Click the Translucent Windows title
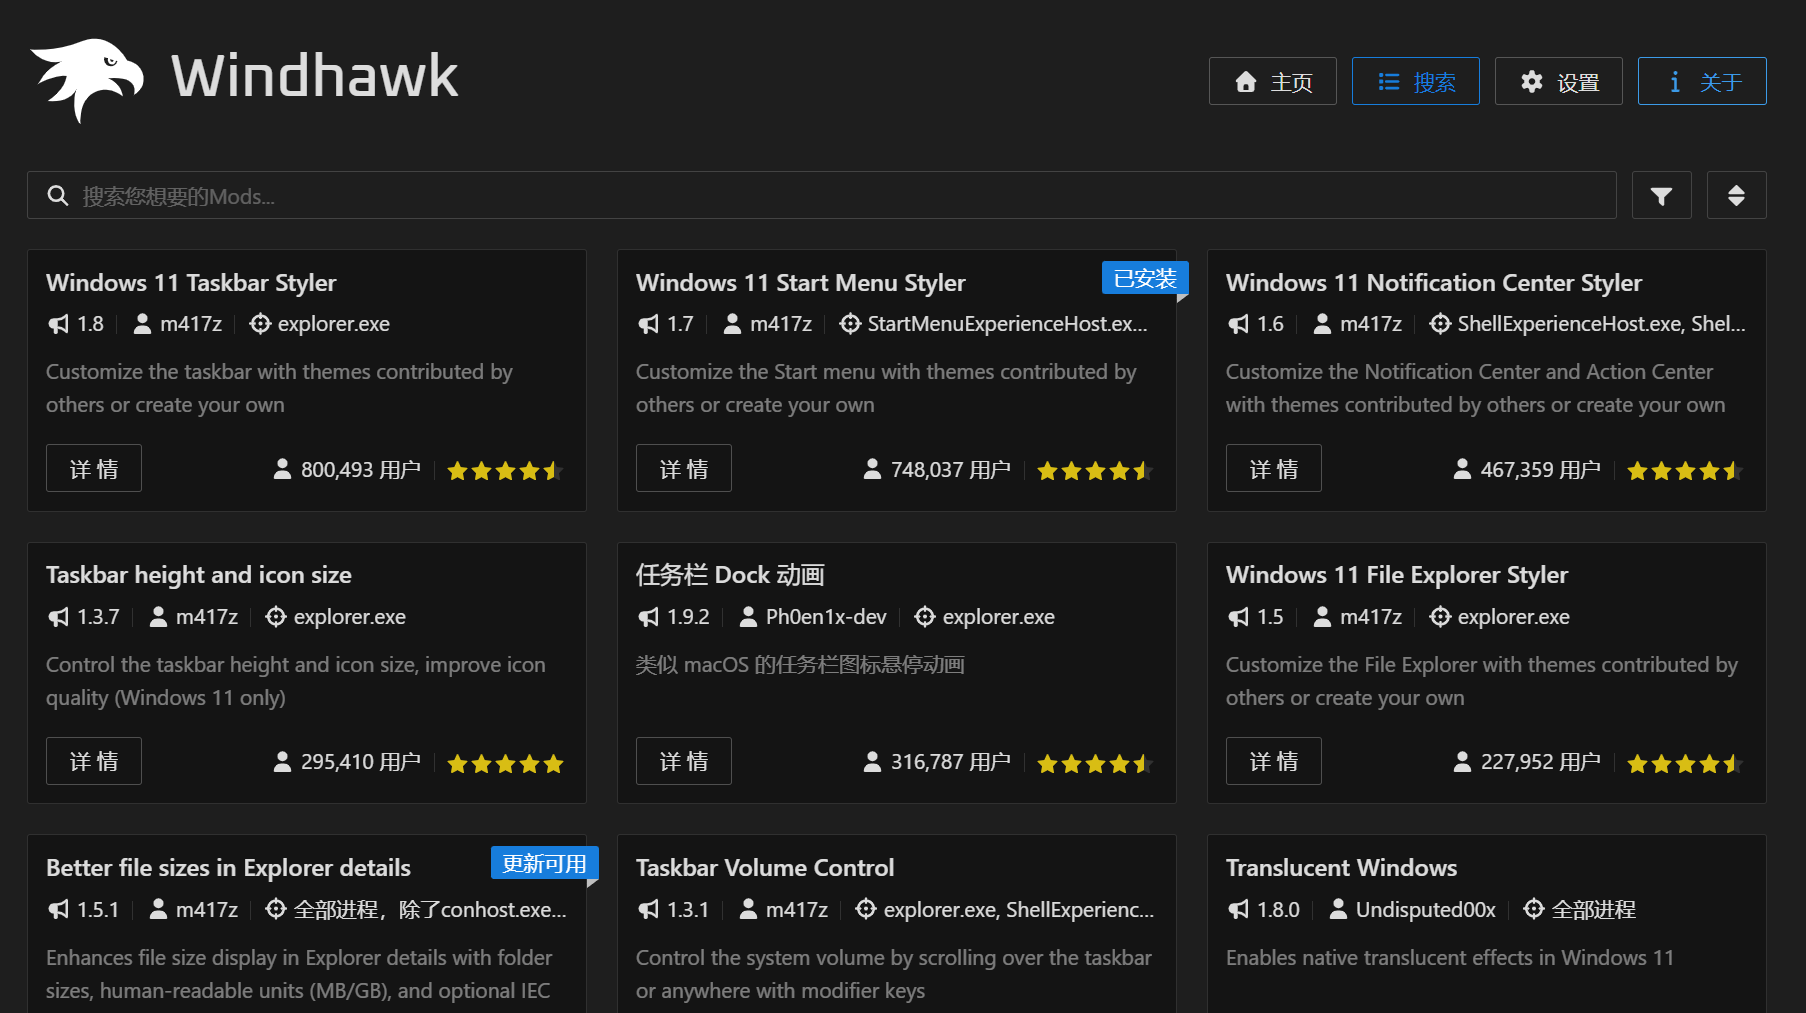The height and width of the screenshot is (1013, 1806). [x=1341, y=868]
